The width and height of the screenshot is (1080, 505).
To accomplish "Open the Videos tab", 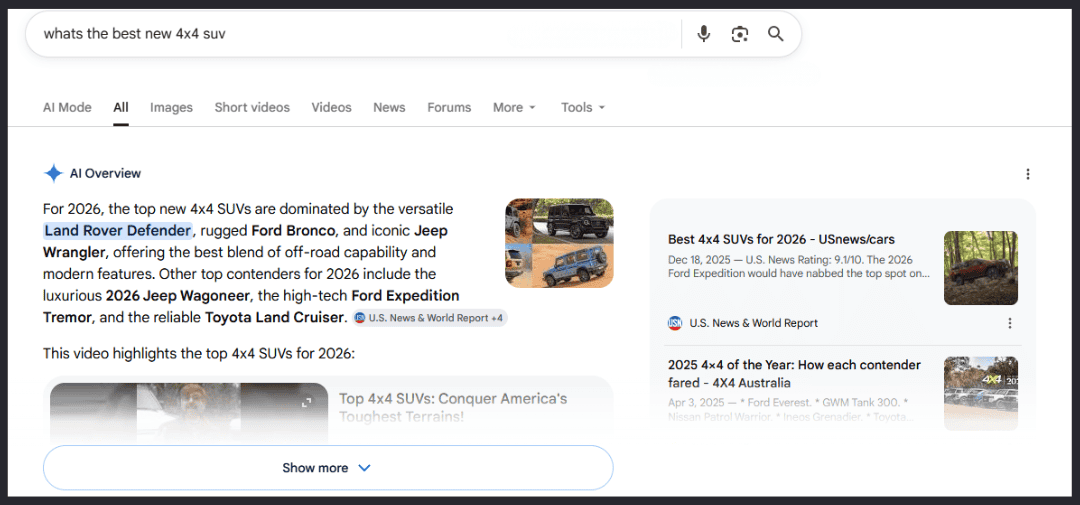I will [x=331, y=107].
